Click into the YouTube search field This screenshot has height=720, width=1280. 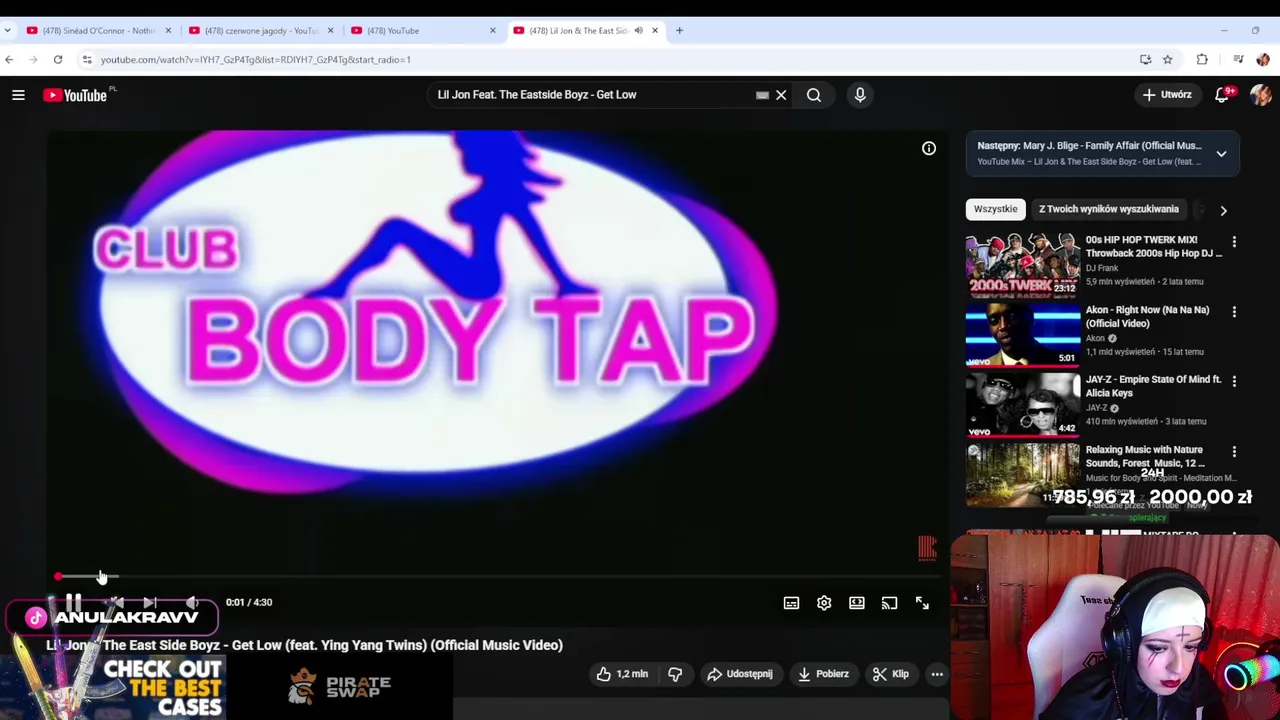pos(590,95)
